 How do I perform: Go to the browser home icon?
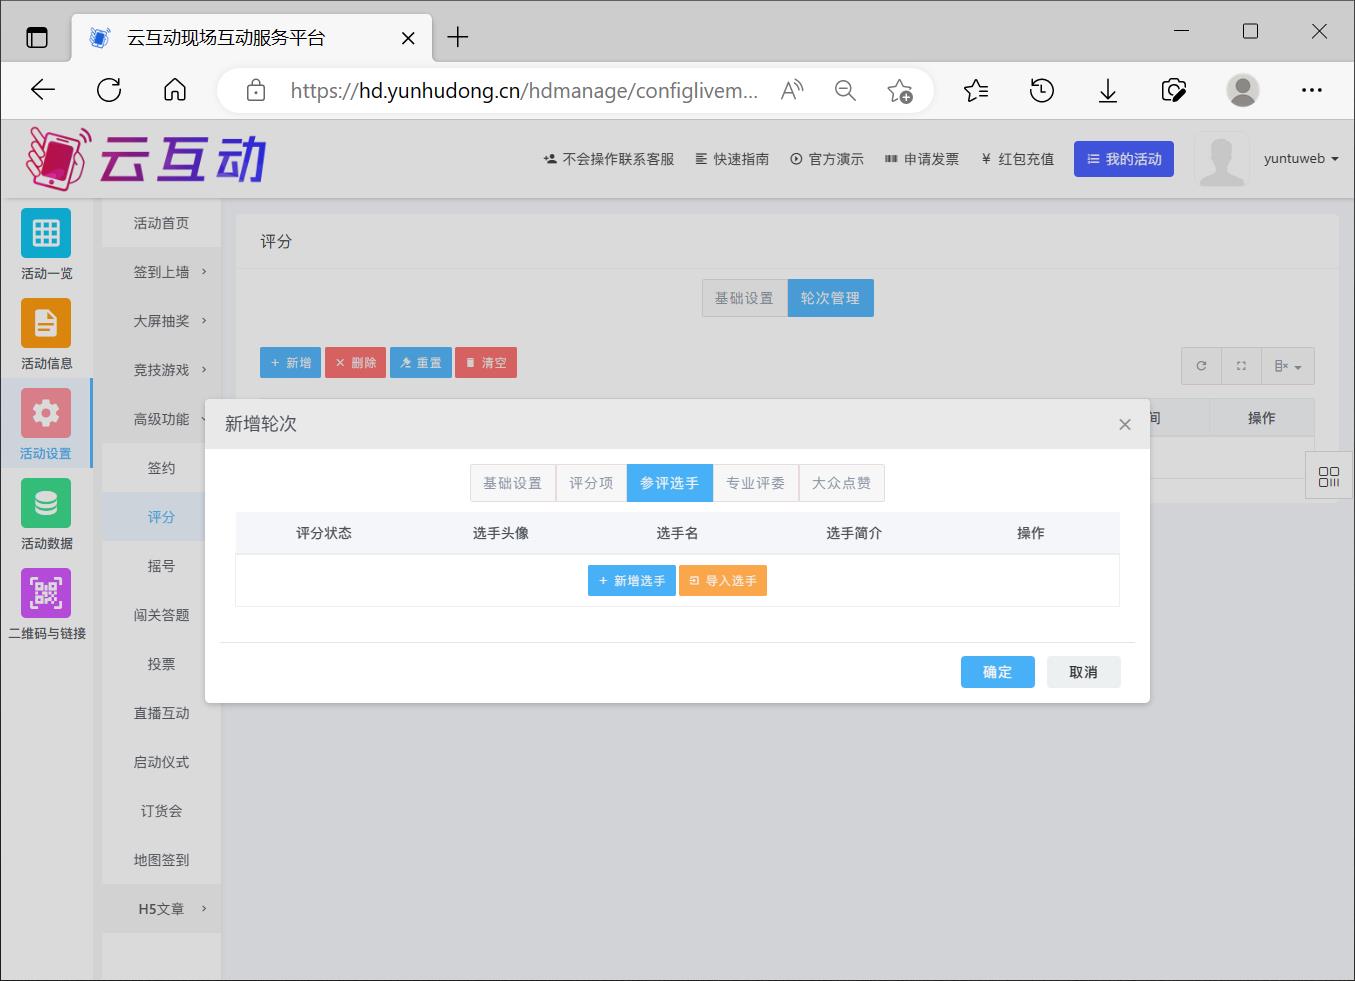point(175,90)
